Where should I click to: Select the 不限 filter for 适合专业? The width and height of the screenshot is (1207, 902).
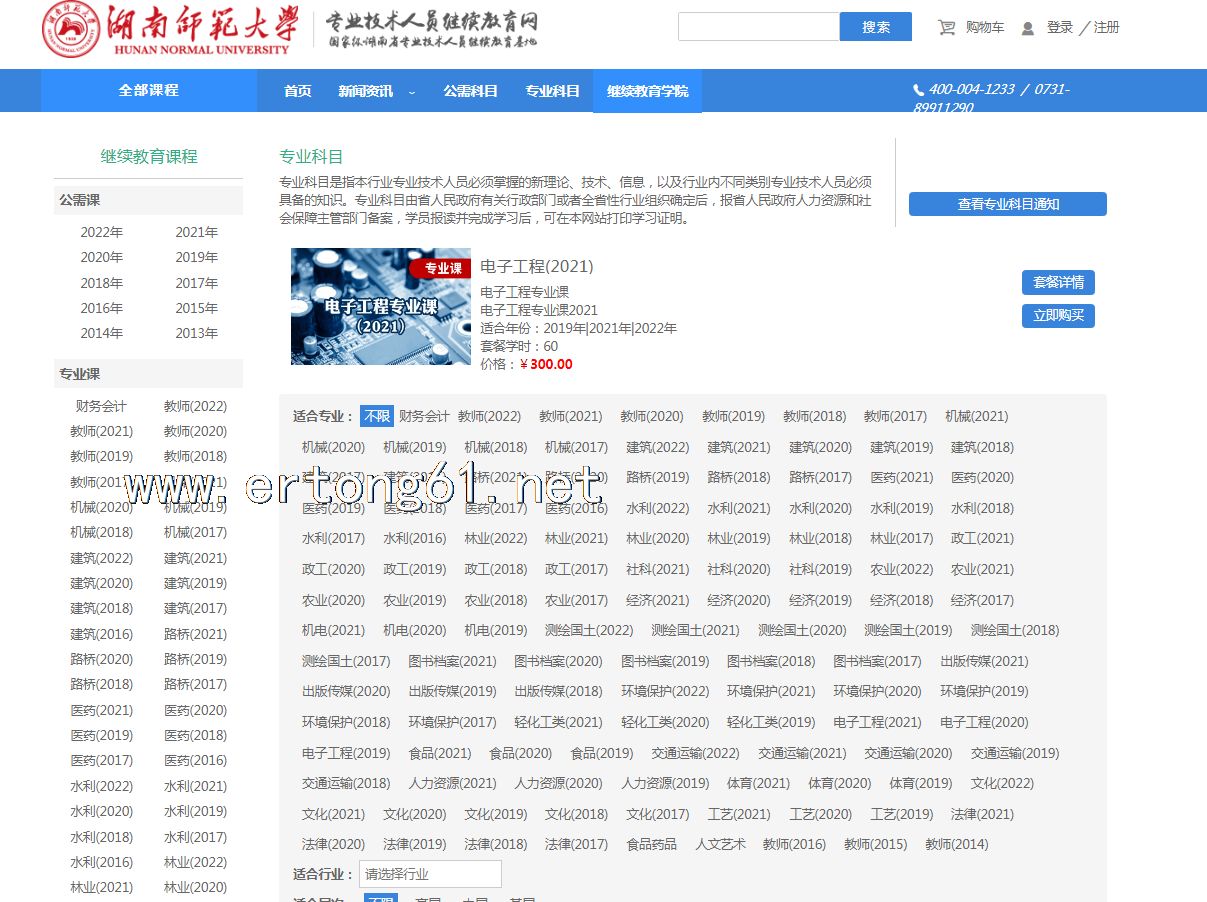(x=376, y=416)
